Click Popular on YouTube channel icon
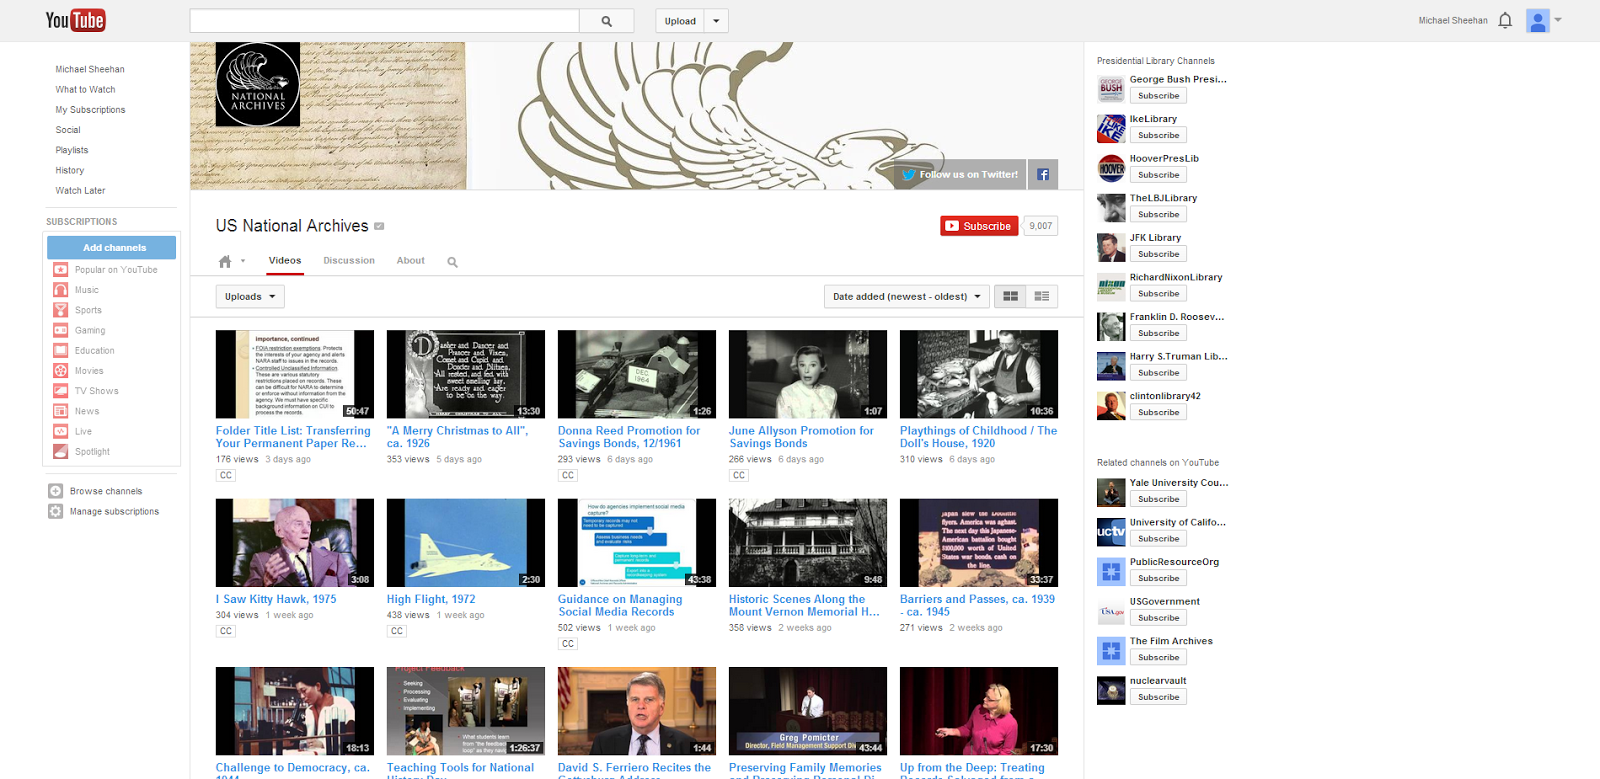1600x779 pixels. coord(60,270)
